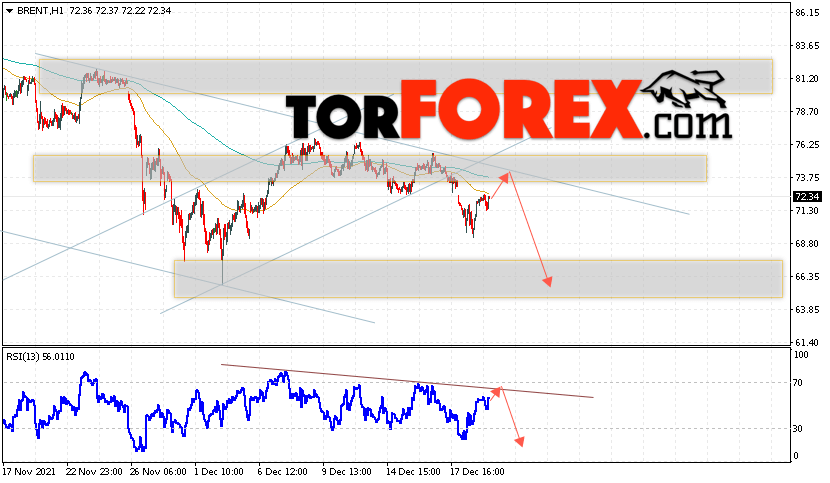Open the chart menu triangle beside BRENT,H1
The width and height of the screenshot is (830, 483).
9,11
